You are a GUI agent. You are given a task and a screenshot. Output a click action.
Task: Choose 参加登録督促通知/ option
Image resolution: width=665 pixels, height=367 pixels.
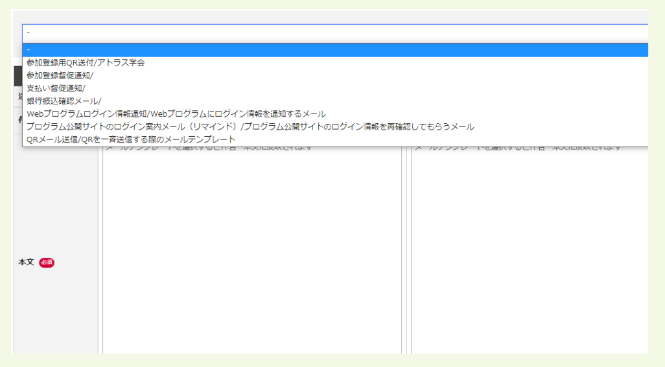coord(335,76)
